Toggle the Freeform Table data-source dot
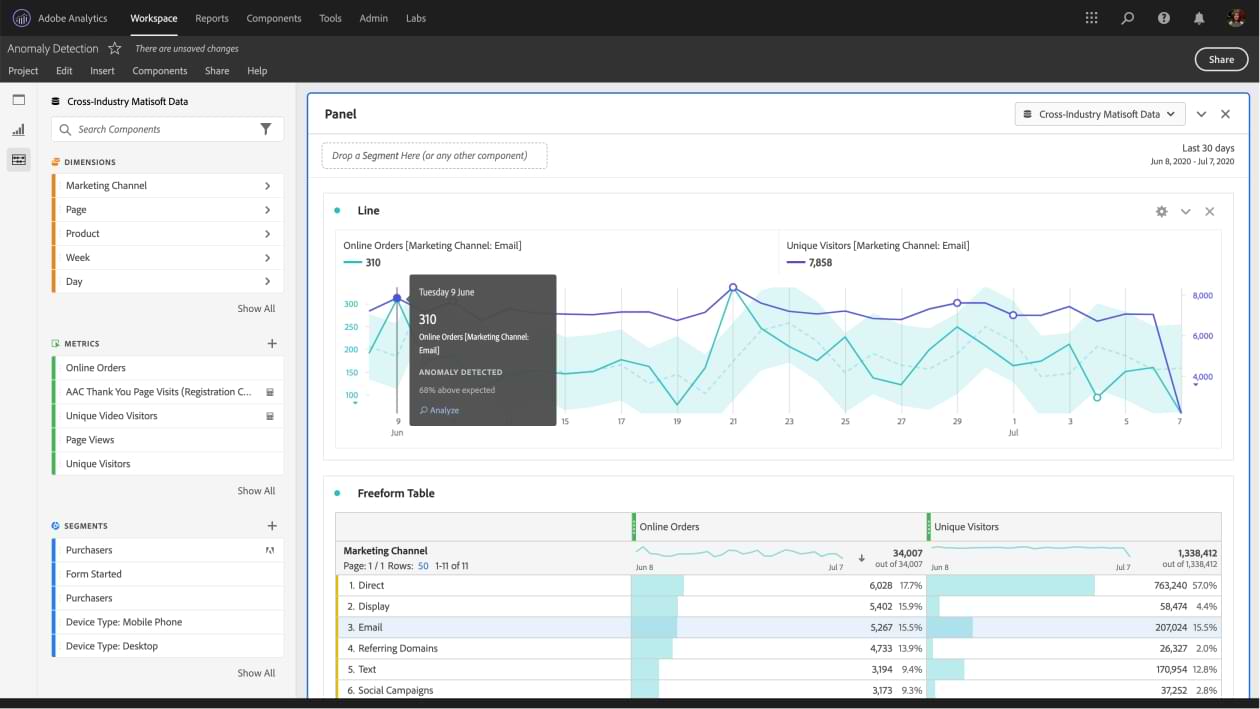1260x709 pixels. click(x=337, y=493)
